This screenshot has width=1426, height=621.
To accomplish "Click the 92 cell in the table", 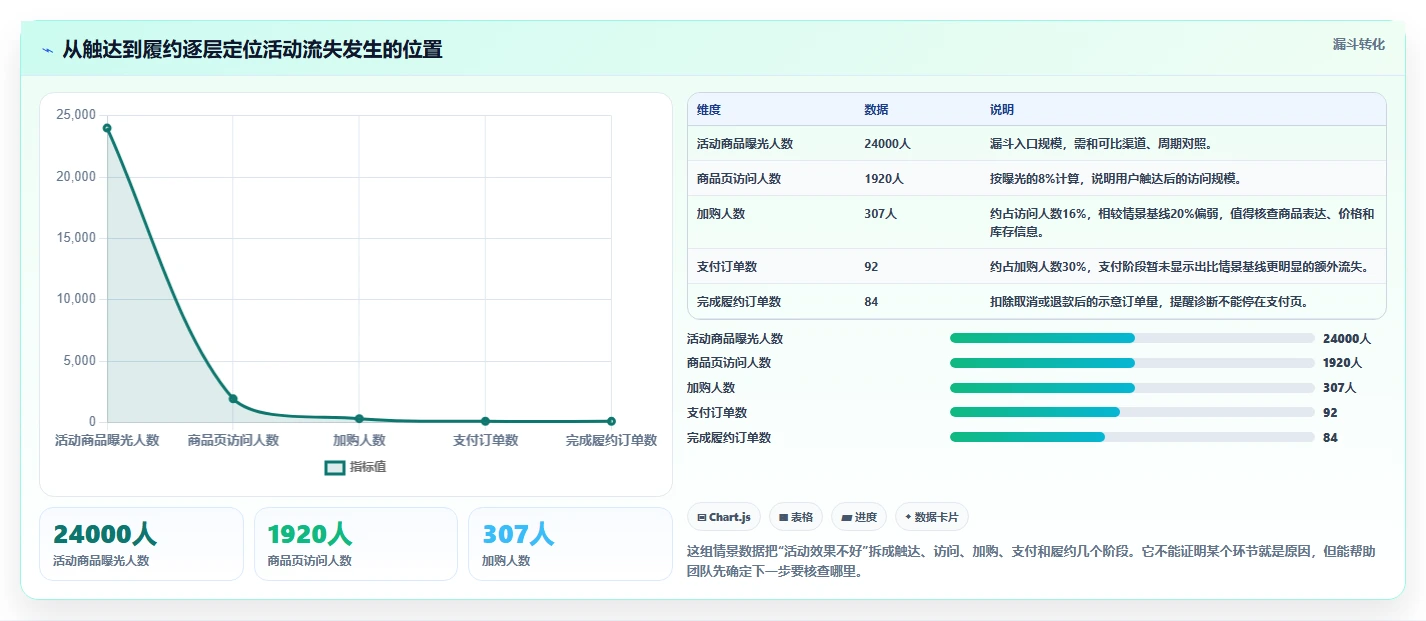I will coord(871,267).
